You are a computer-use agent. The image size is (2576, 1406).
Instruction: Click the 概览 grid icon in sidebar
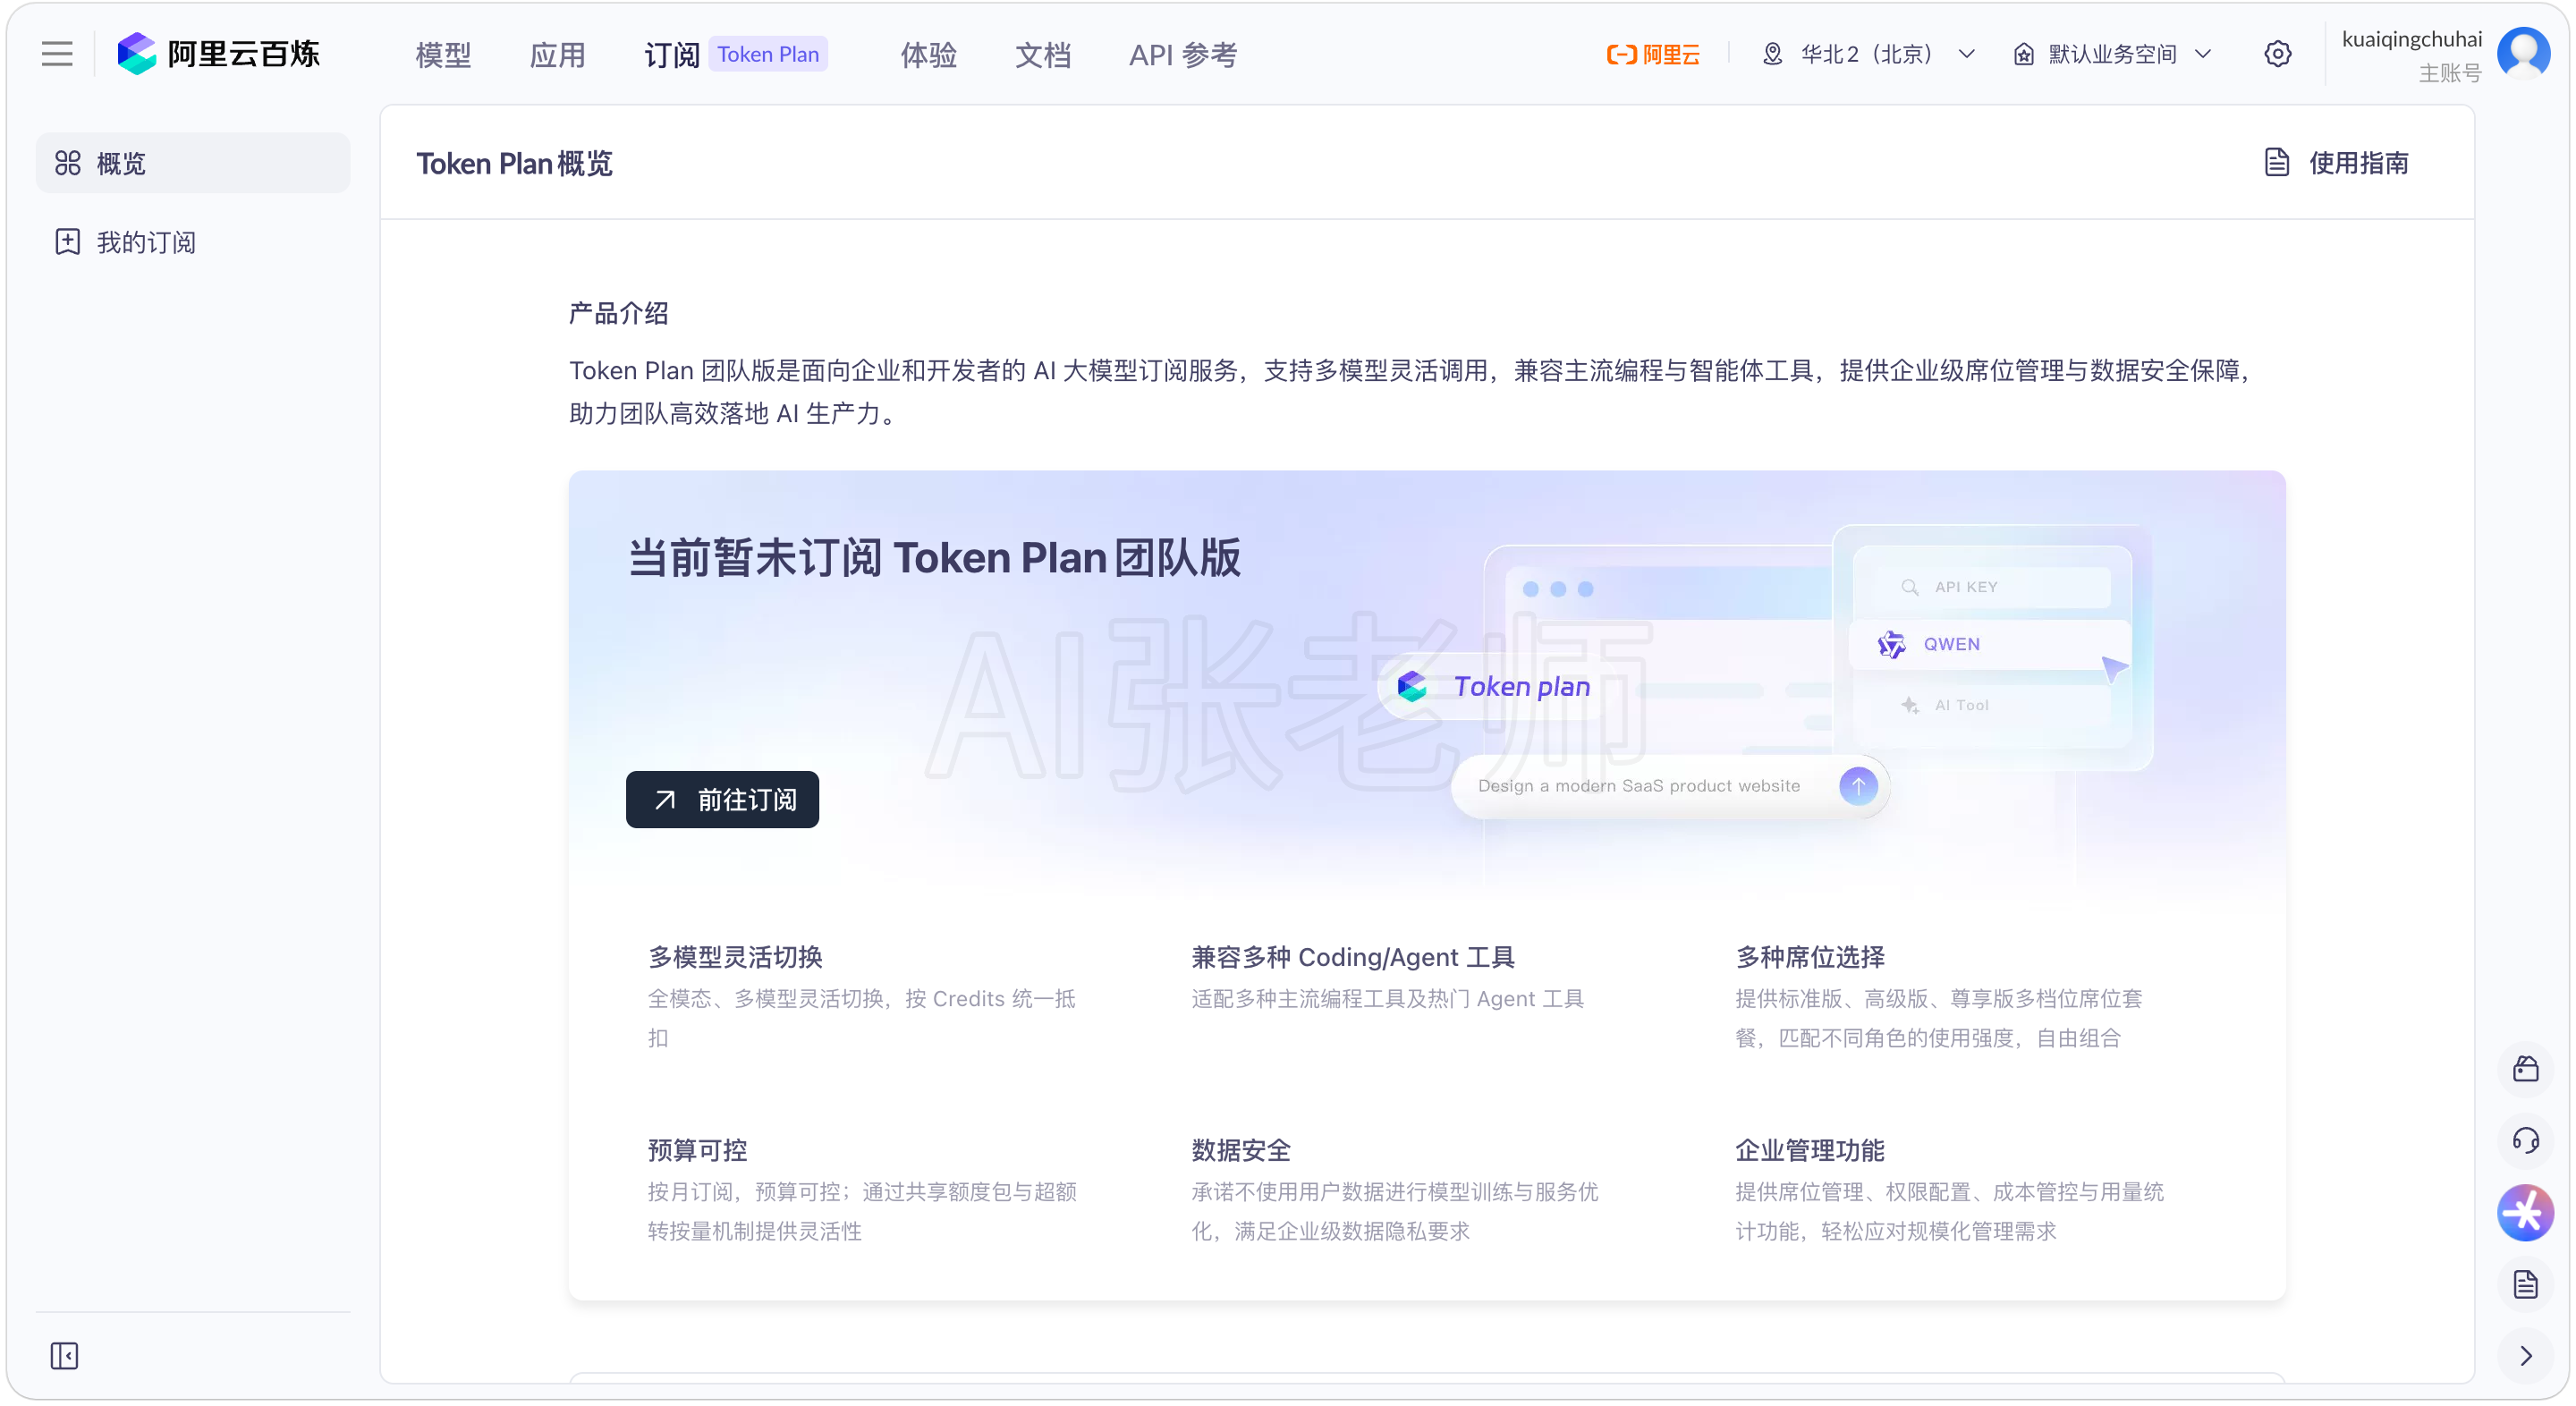[67, 163]
